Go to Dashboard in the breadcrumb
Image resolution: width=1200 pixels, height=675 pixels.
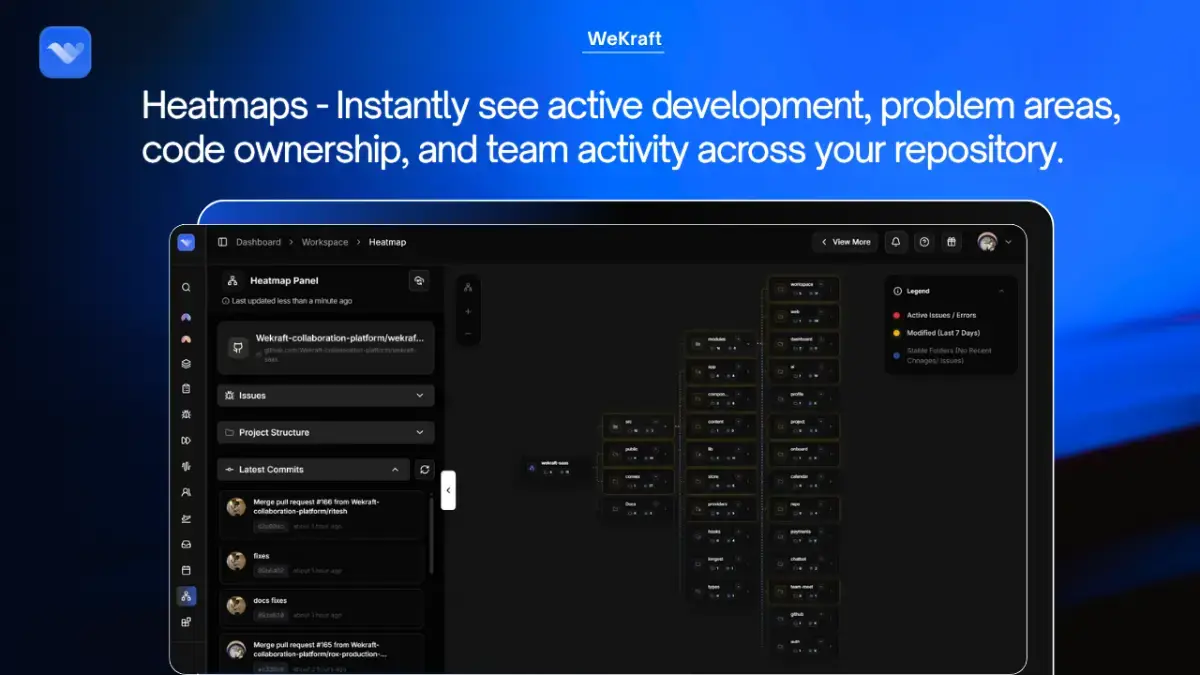coord(258,242)
